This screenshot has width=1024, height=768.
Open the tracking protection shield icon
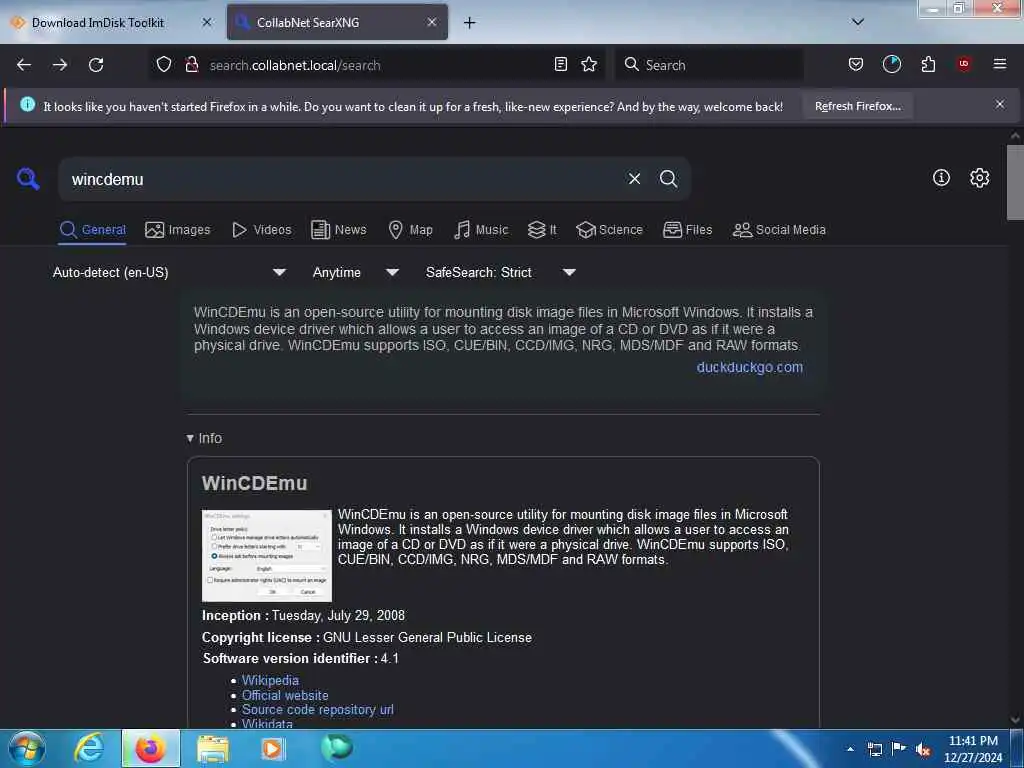pos(164,65)
